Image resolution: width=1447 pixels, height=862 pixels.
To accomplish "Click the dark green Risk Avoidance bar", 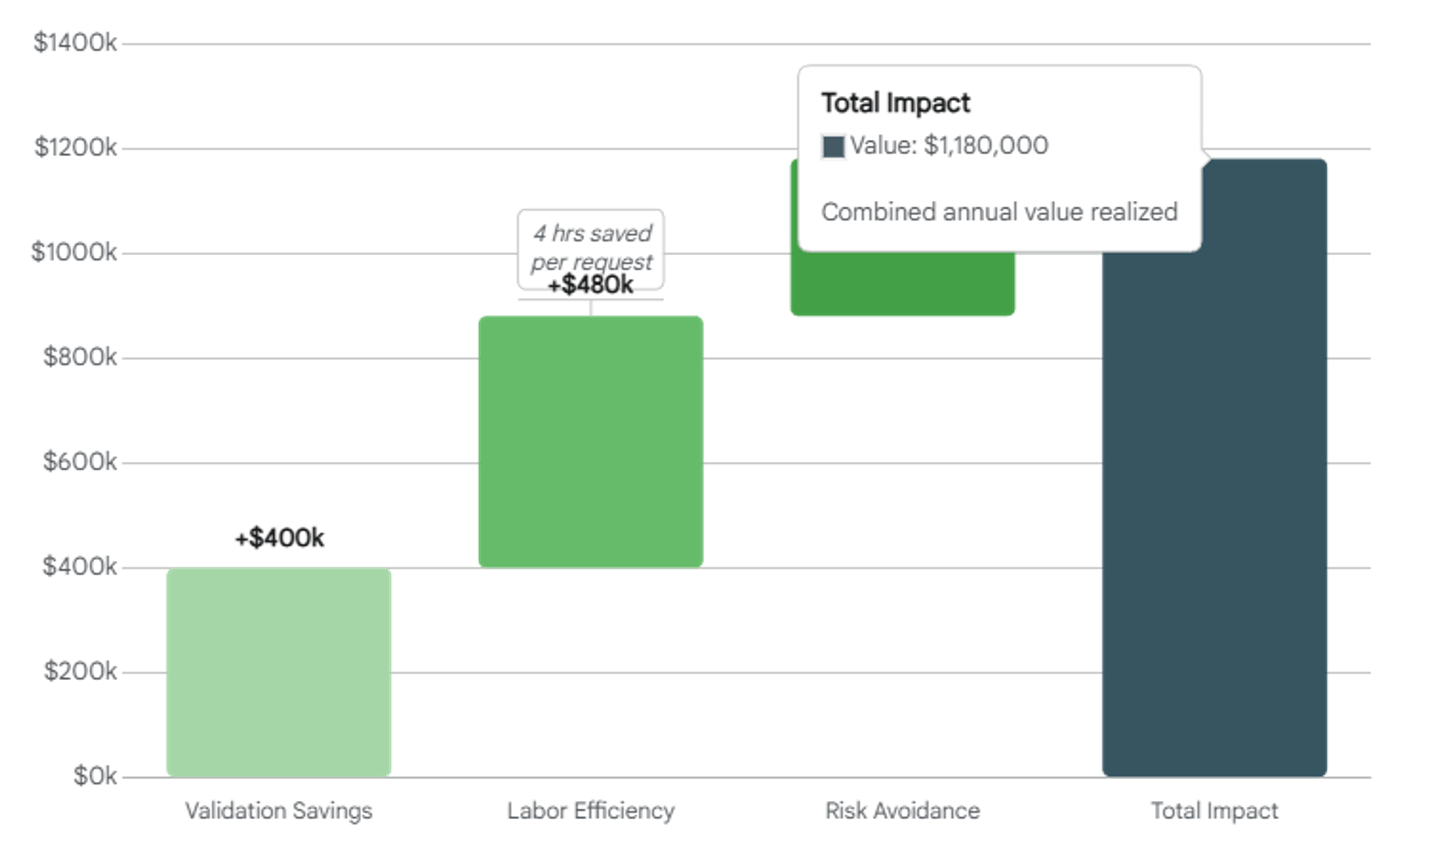I will (902, 283).
